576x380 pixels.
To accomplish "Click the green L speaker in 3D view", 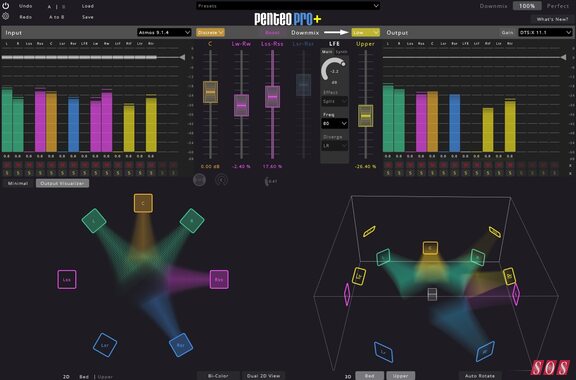I will pyautogui.click(x=383, y=257).
